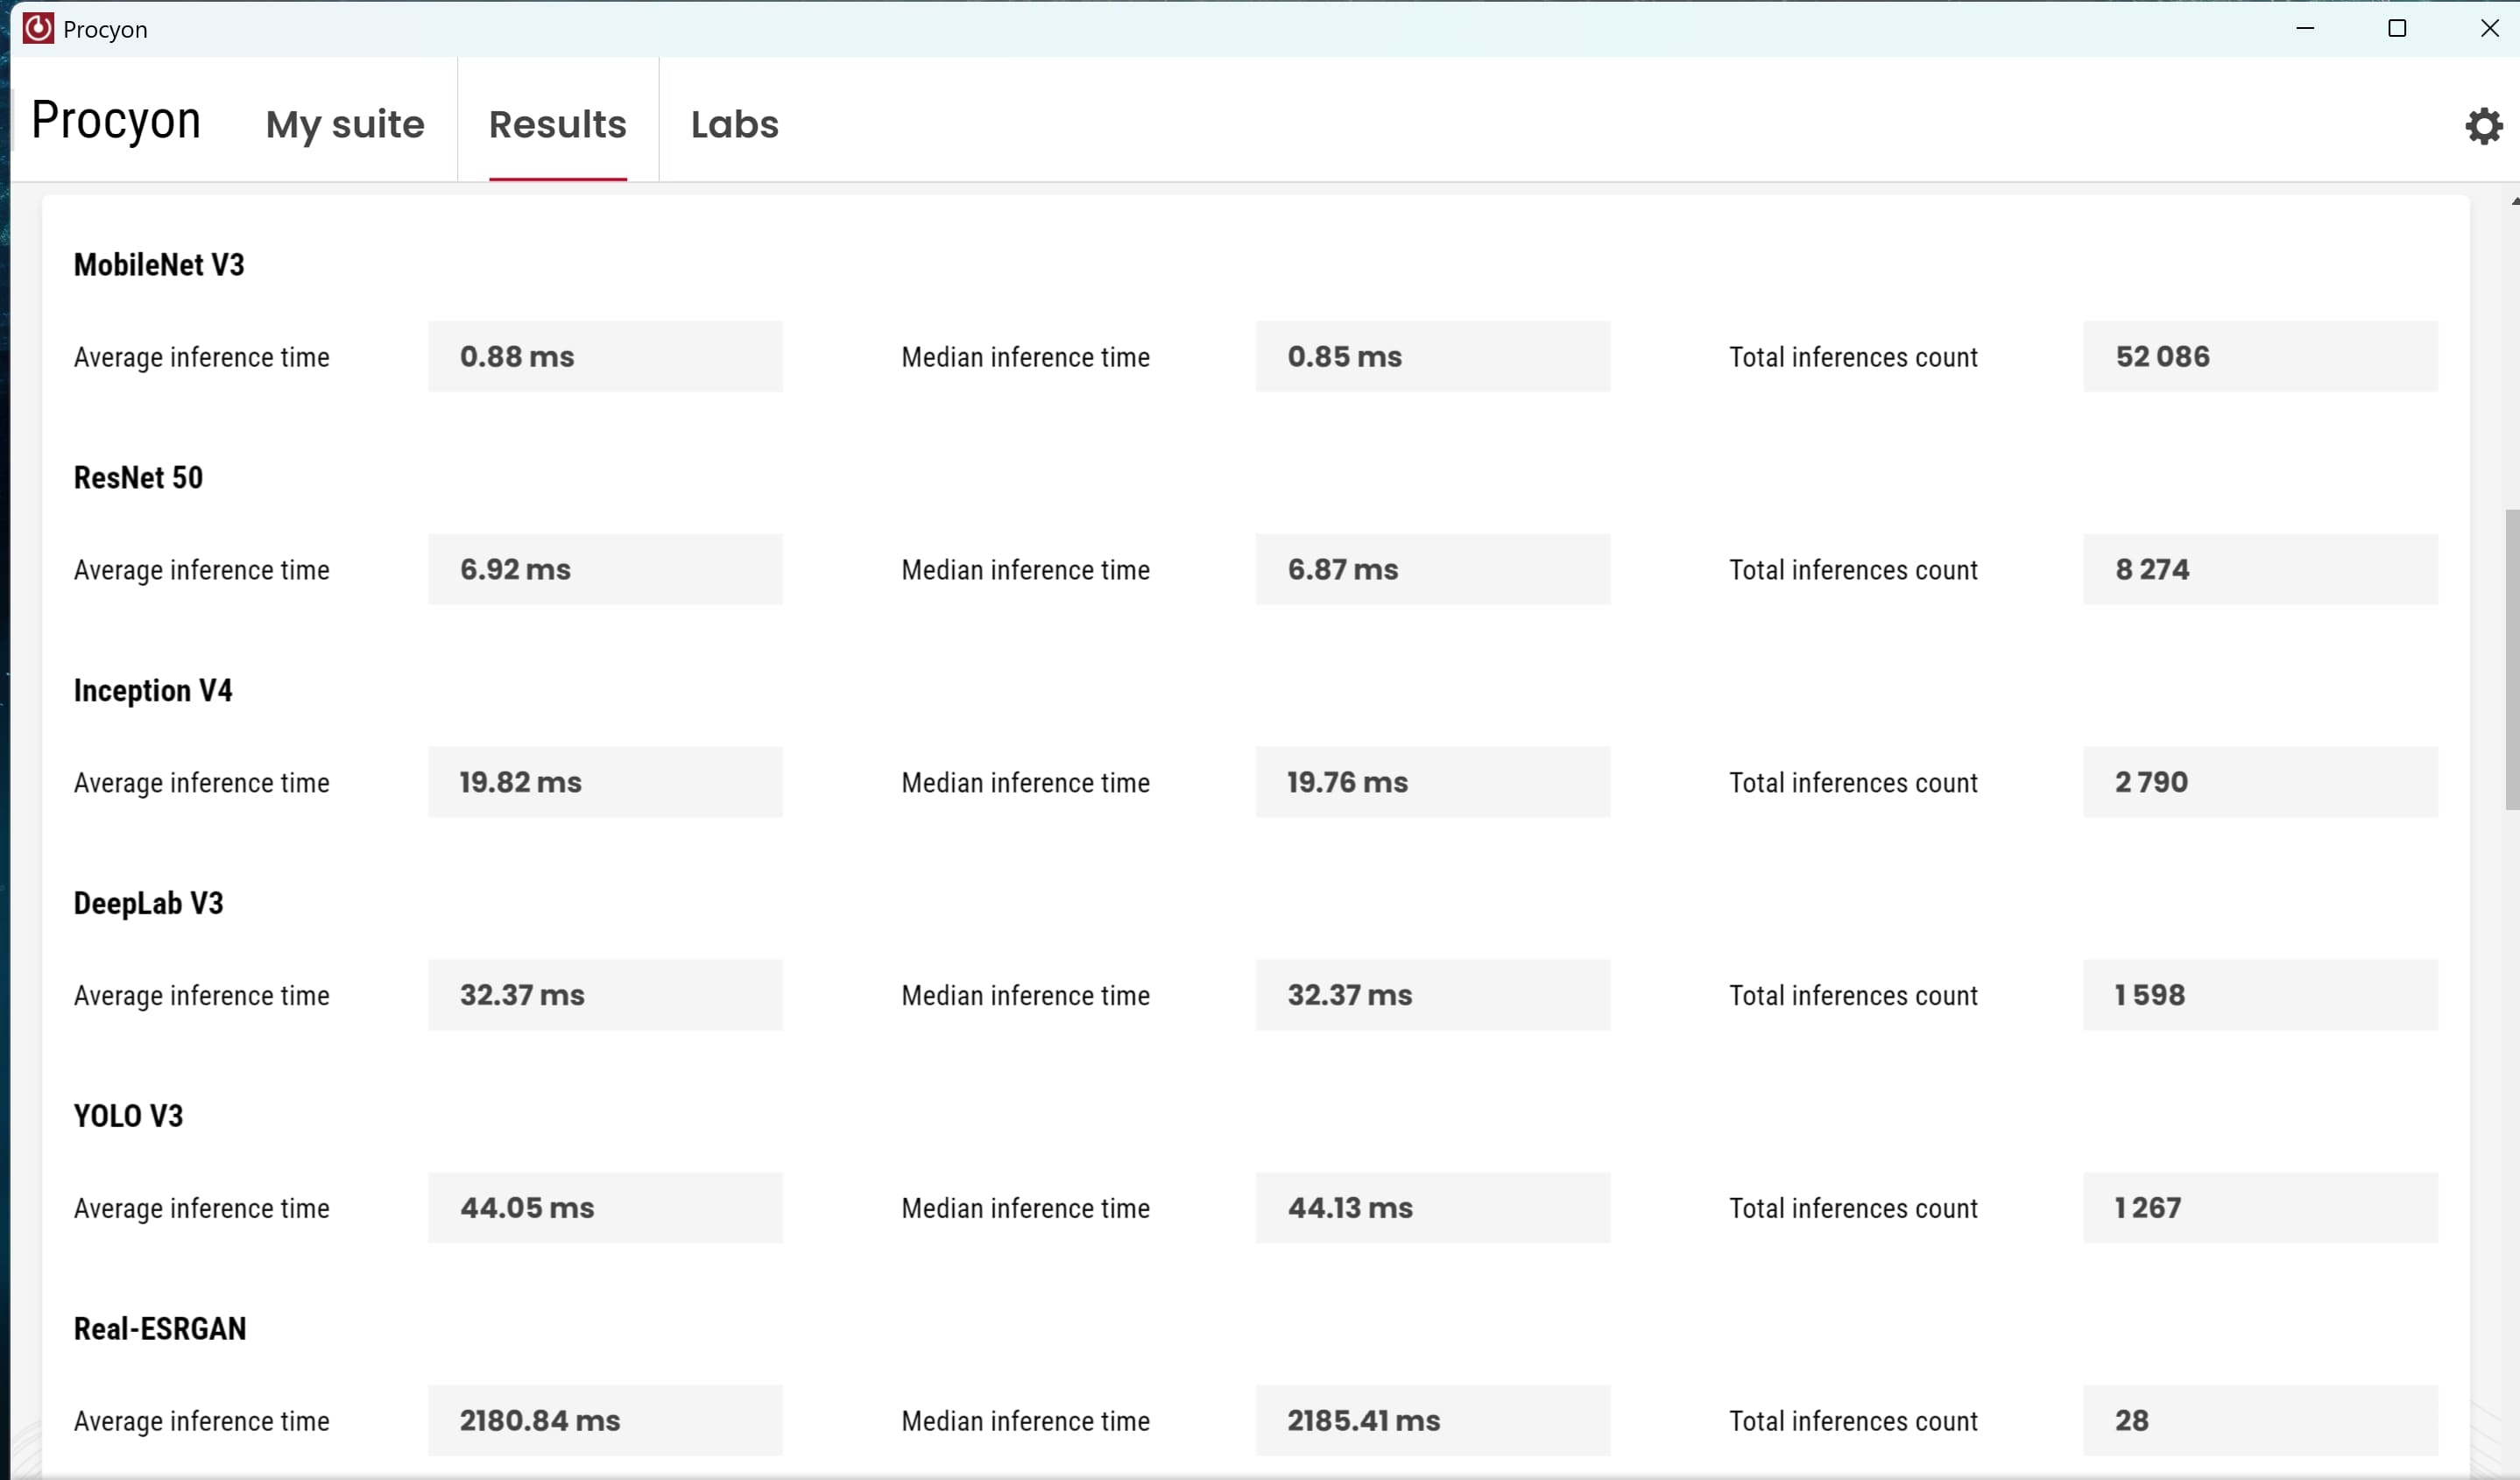Click MobileNet V3 average time 0.88 ms field
Viewport: 2520px width, 1480px height.
pyautogui.click(x=605, y=356)
